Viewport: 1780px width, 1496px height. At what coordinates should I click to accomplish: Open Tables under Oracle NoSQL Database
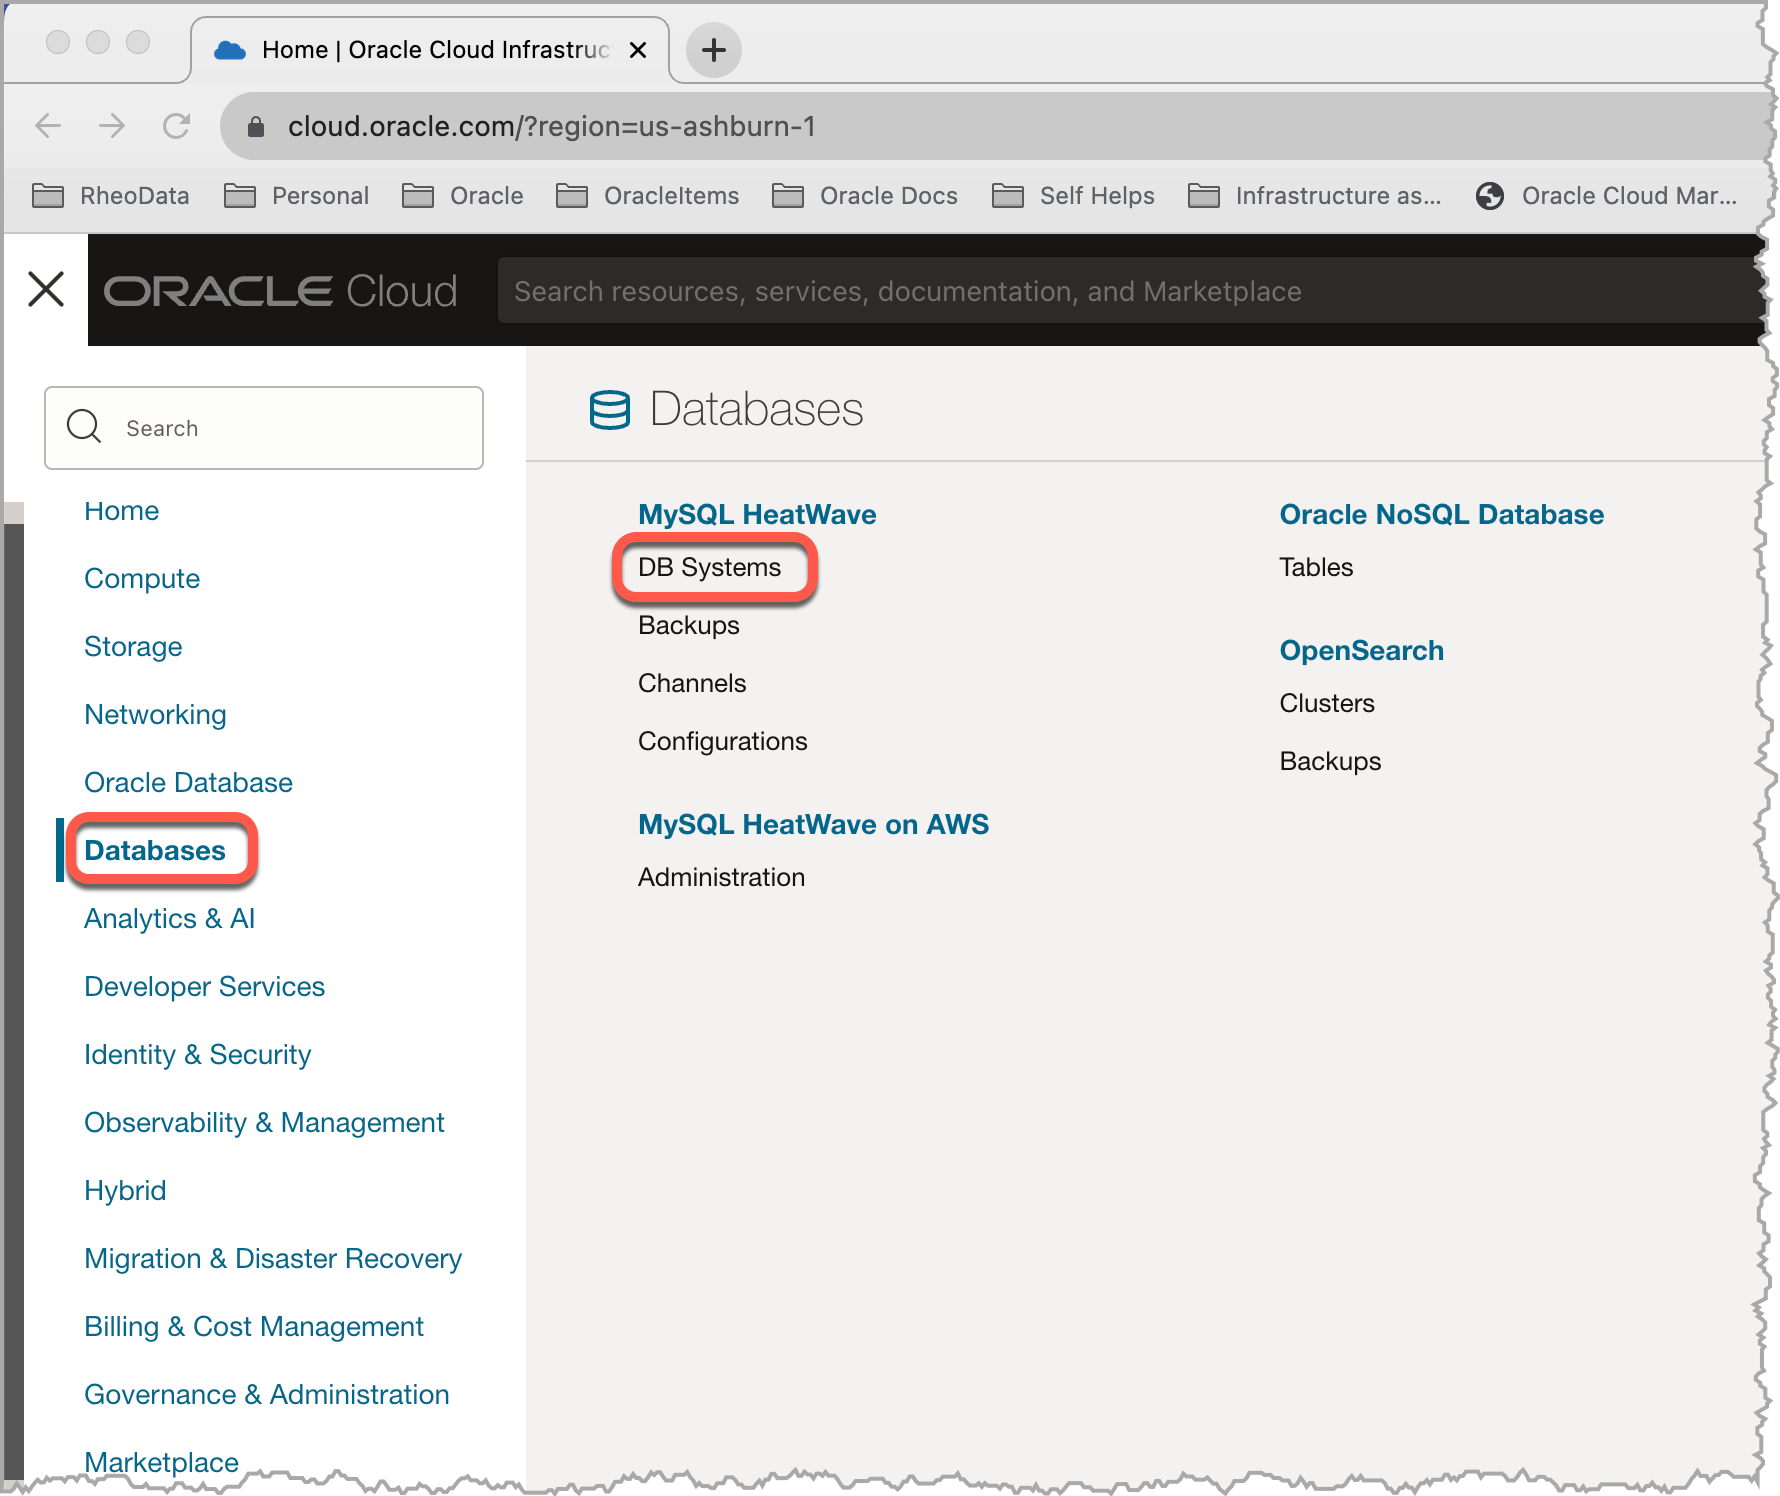point(1316,568)
